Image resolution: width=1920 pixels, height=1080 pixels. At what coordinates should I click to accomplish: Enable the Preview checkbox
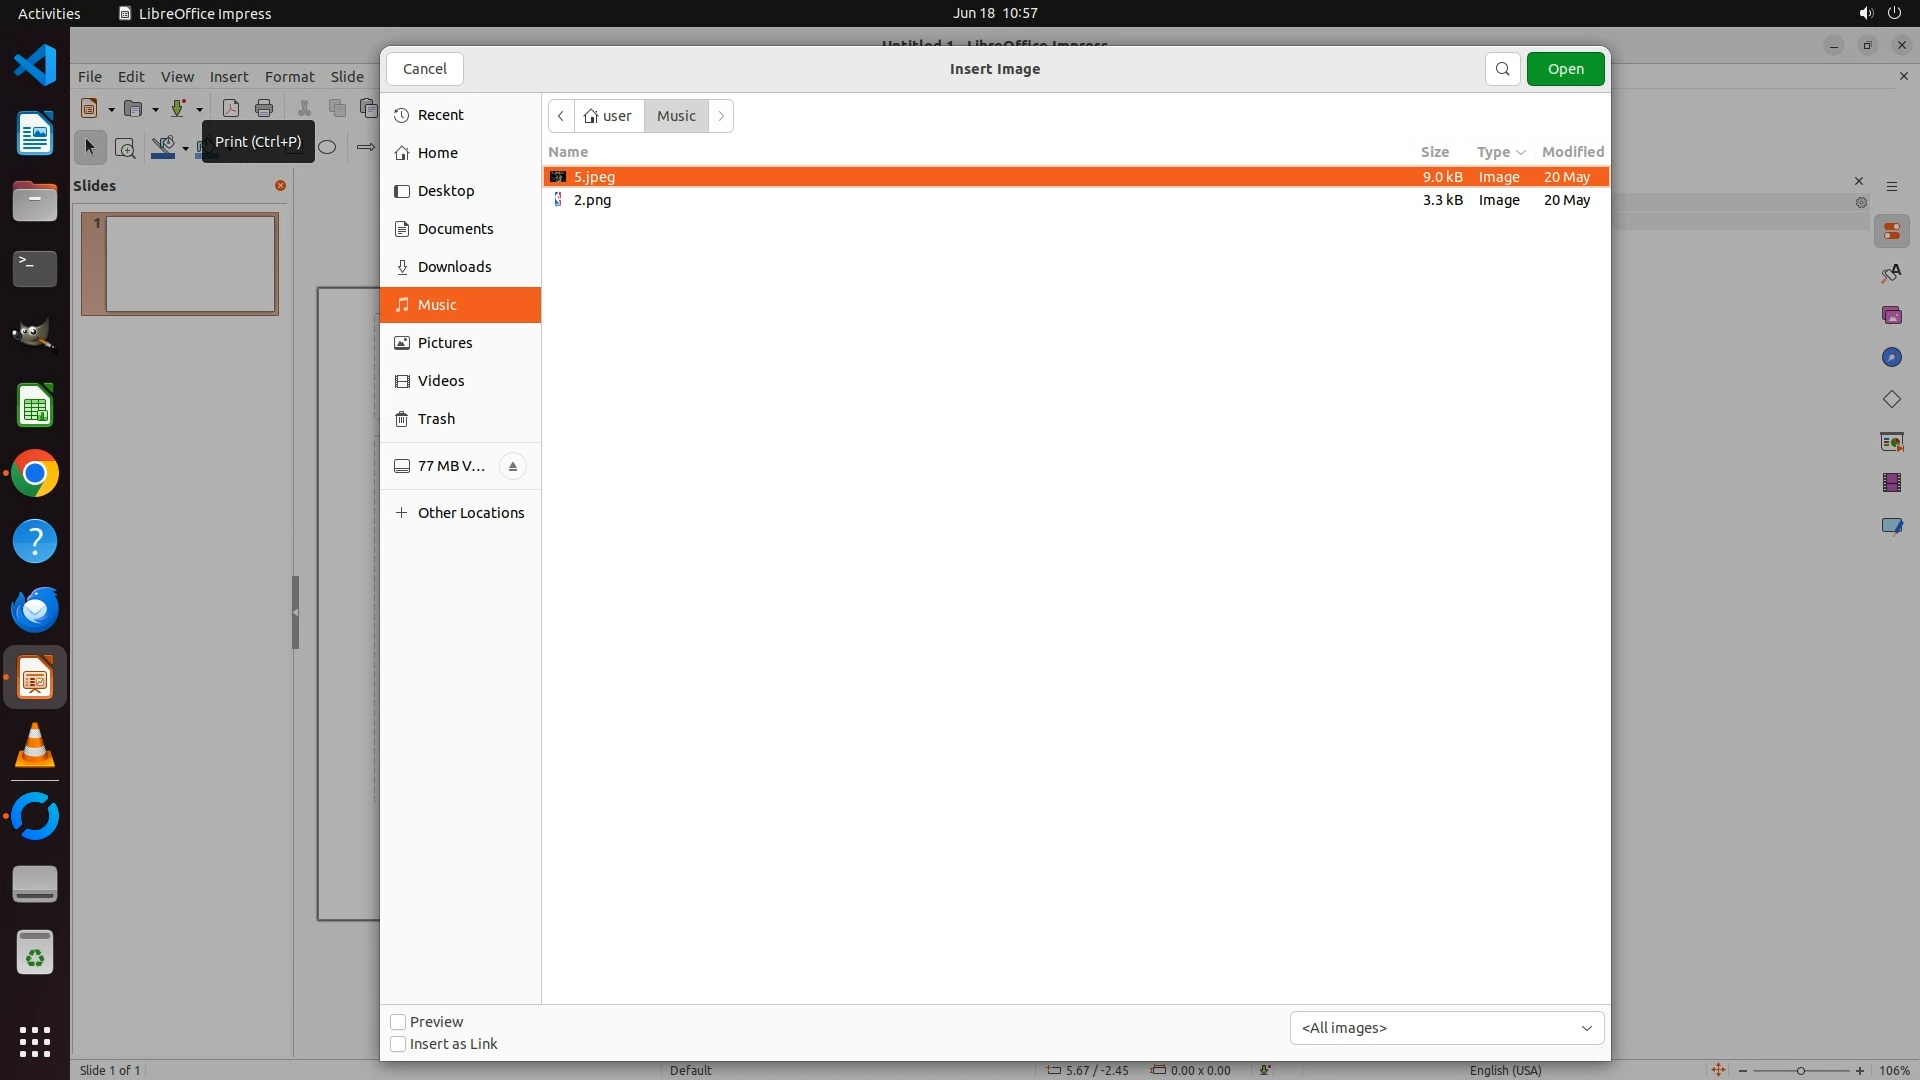(x=398, y=1022)
